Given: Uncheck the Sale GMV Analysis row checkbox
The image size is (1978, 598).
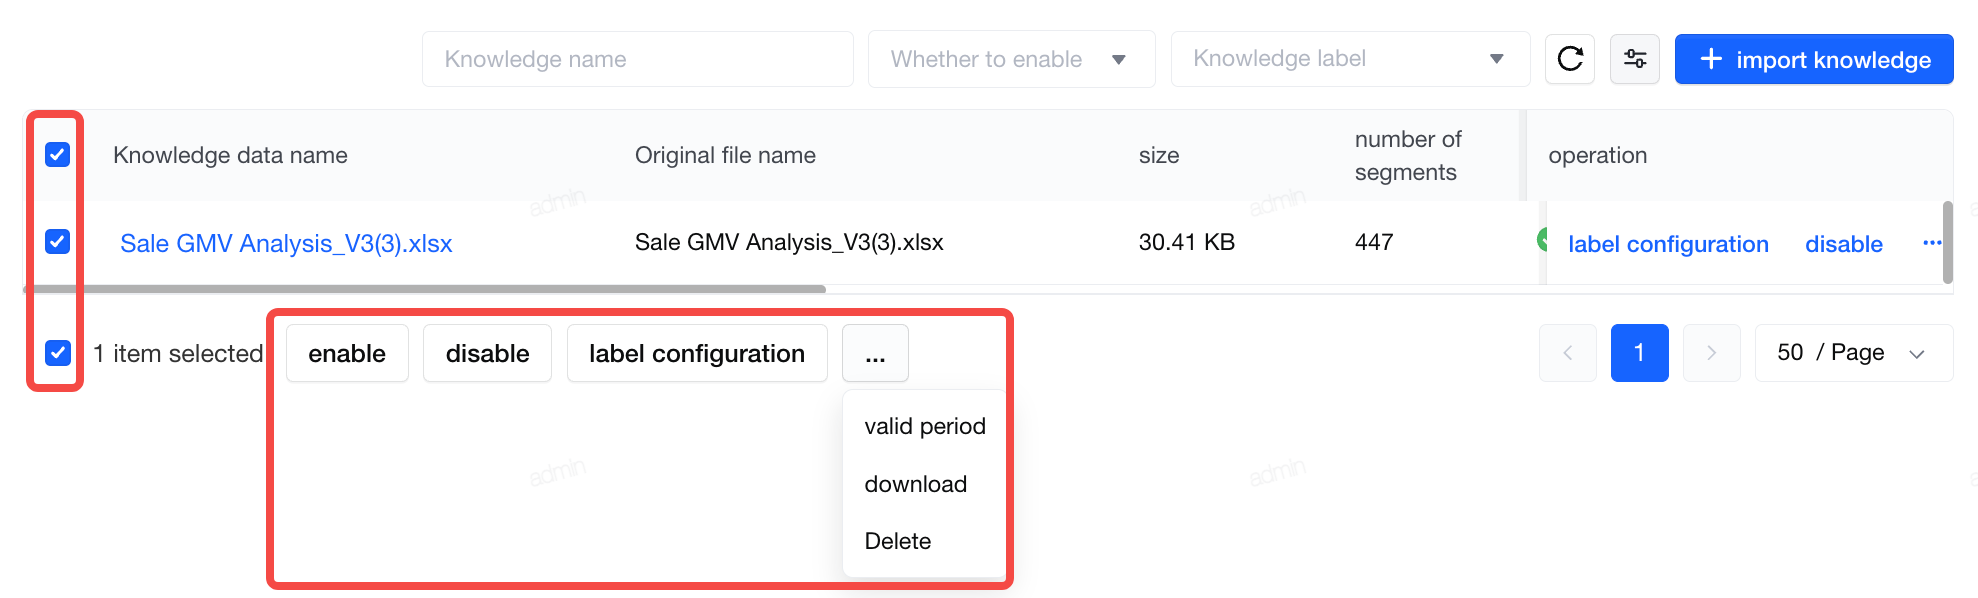Looking at the screenshot, I should click(57, 241).
